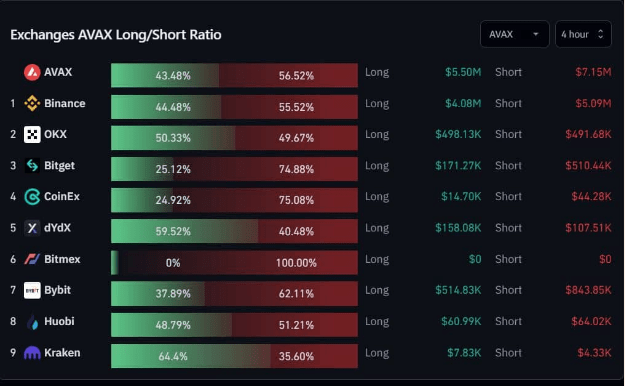Select the Kraken exchange name
625x386 pixels.
click(62, 353)
